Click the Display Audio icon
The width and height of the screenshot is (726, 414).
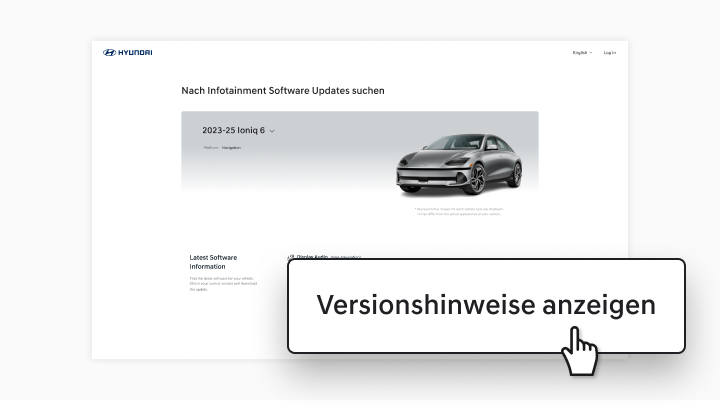[x=291, y=257]
